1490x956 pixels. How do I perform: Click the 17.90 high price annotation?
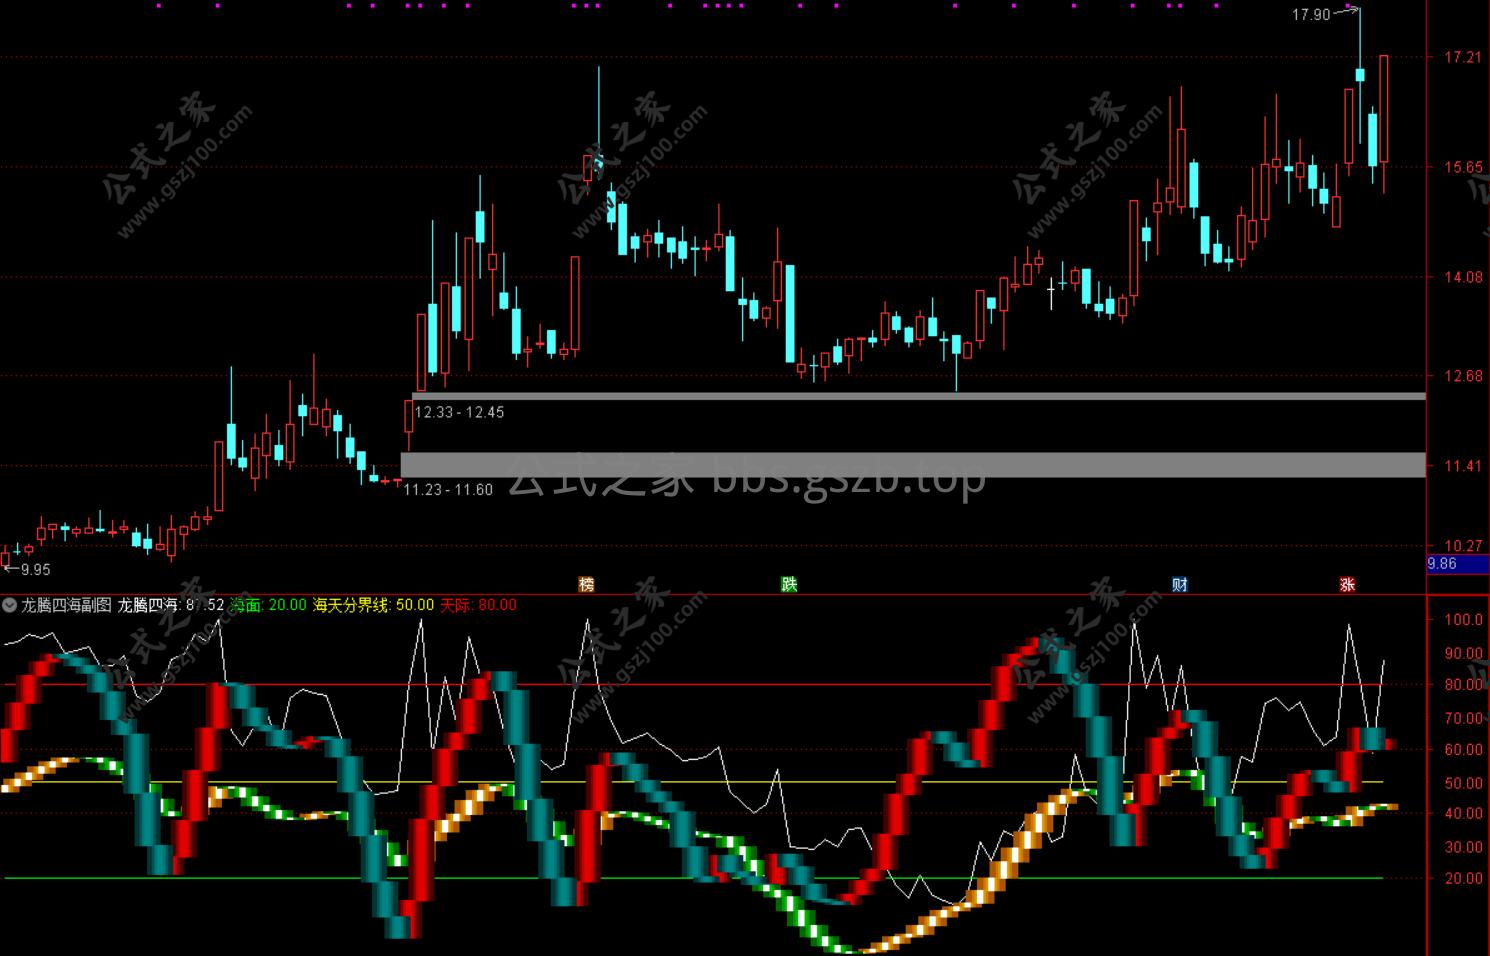coord(1311,14)
